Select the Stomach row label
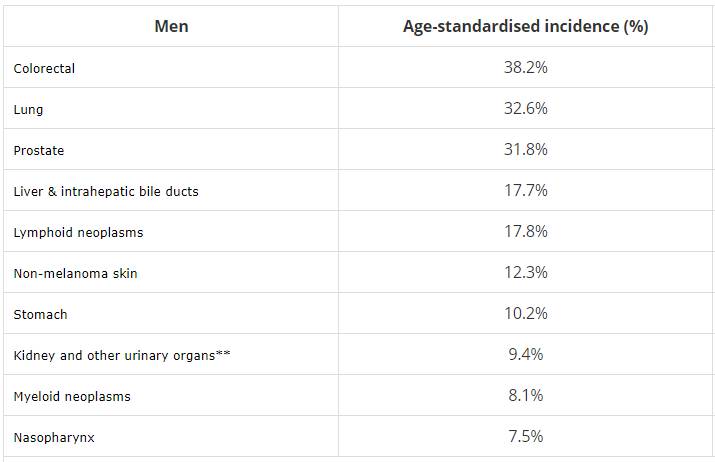Viewport: 715px width, 462px height. tap(41, 314)
